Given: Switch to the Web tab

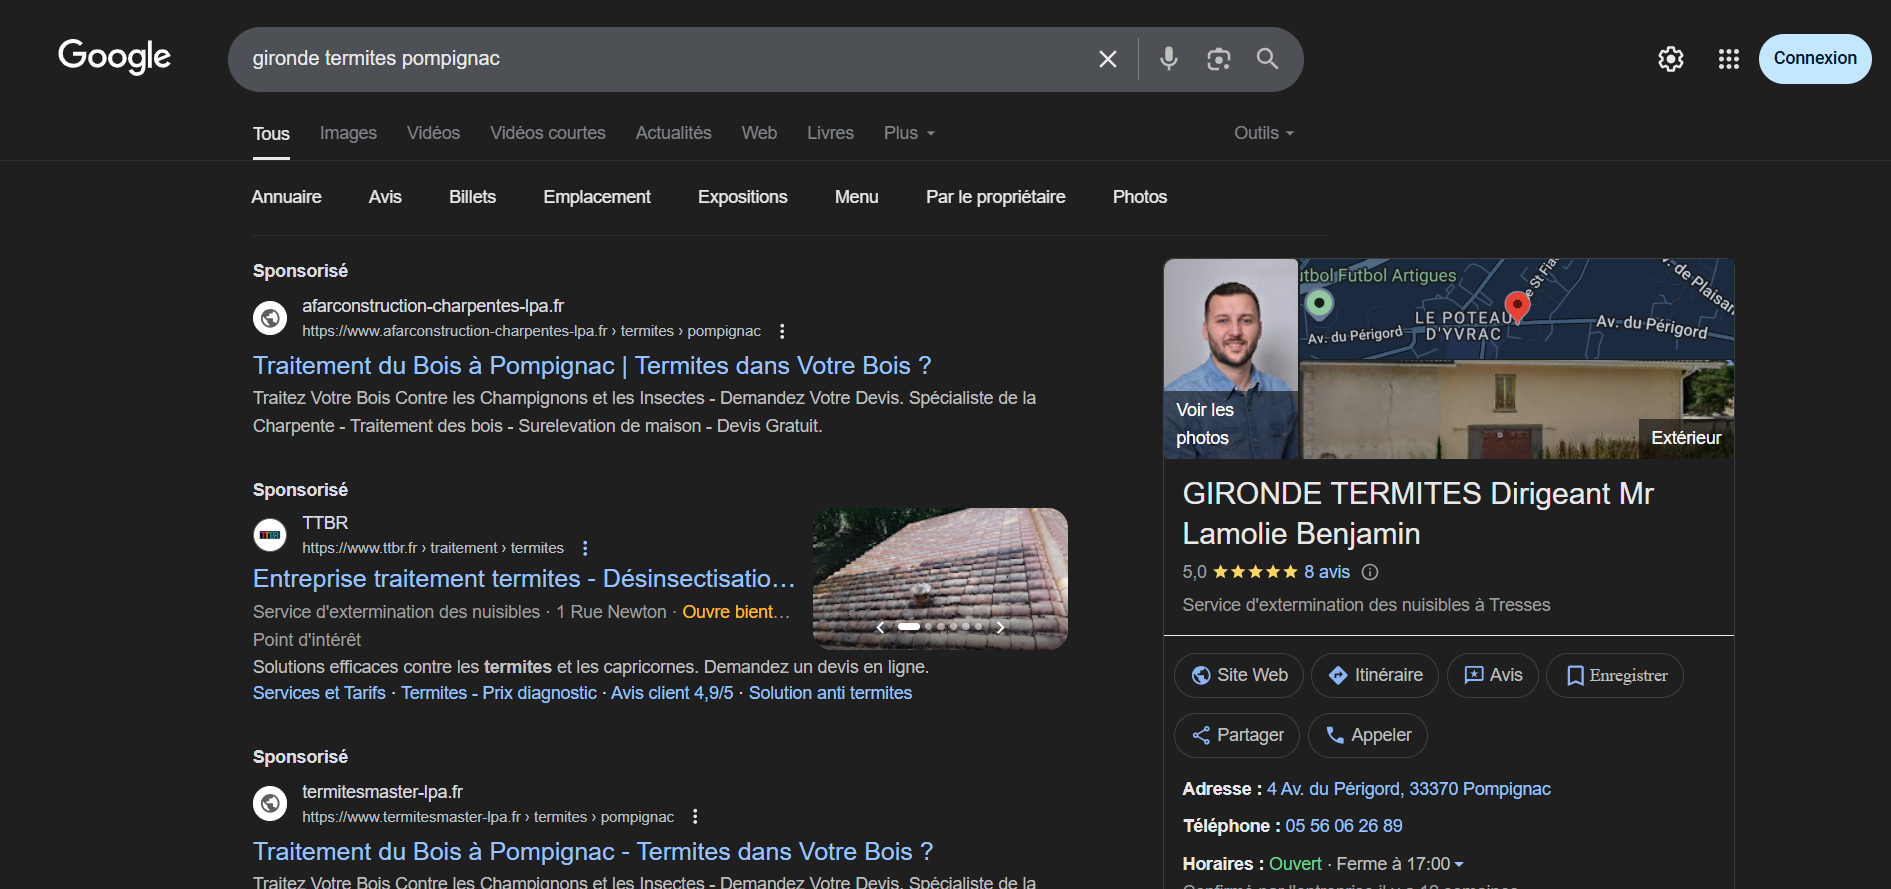Looking at the screenshot, I should [x=759, y=133].
